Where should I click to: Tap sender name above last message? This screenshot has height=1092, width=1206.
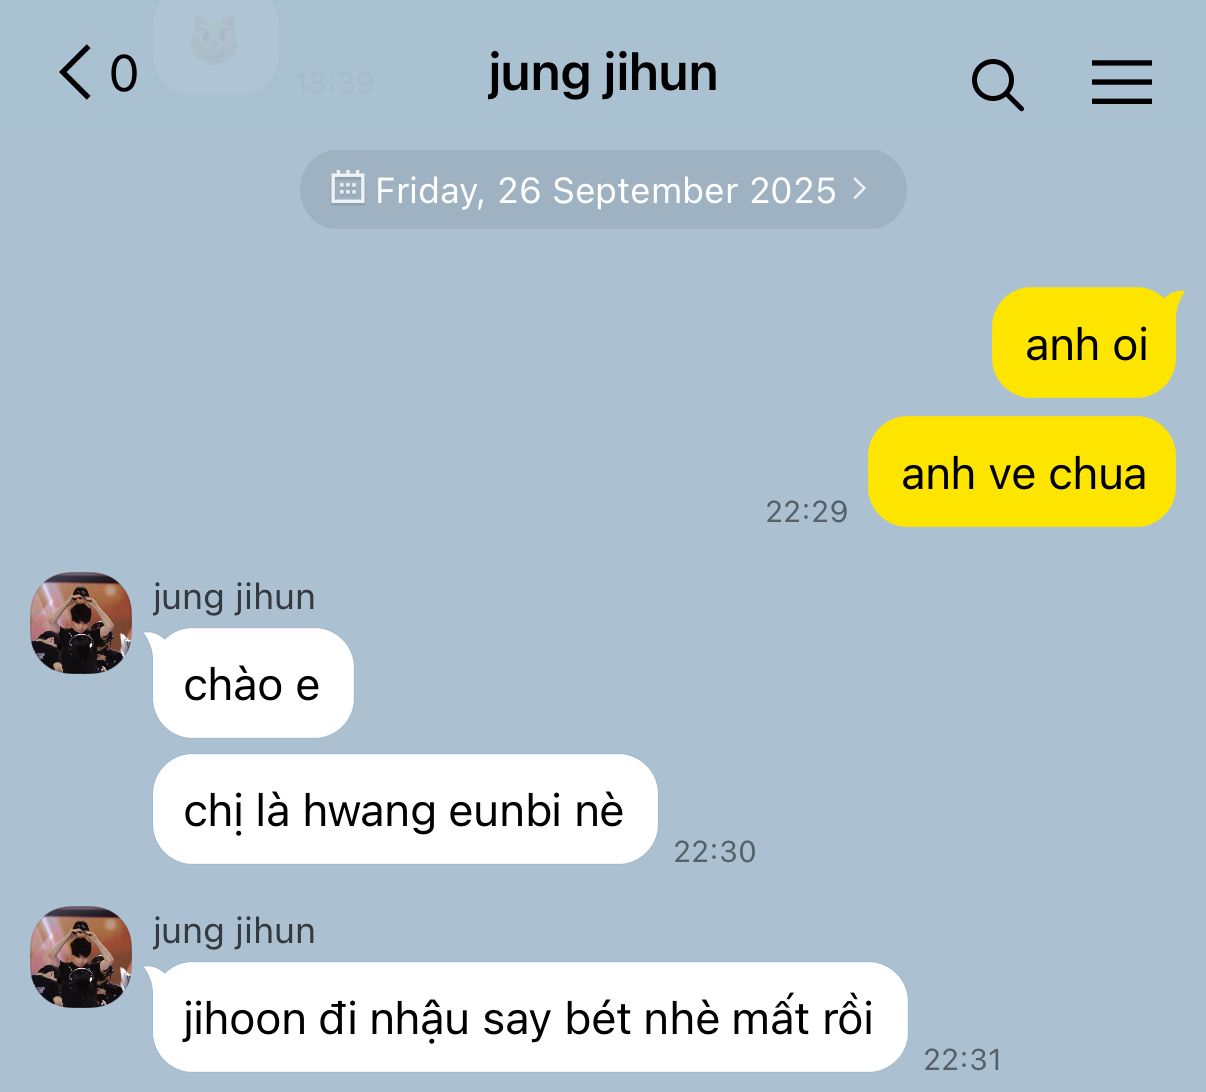(234, 931)
